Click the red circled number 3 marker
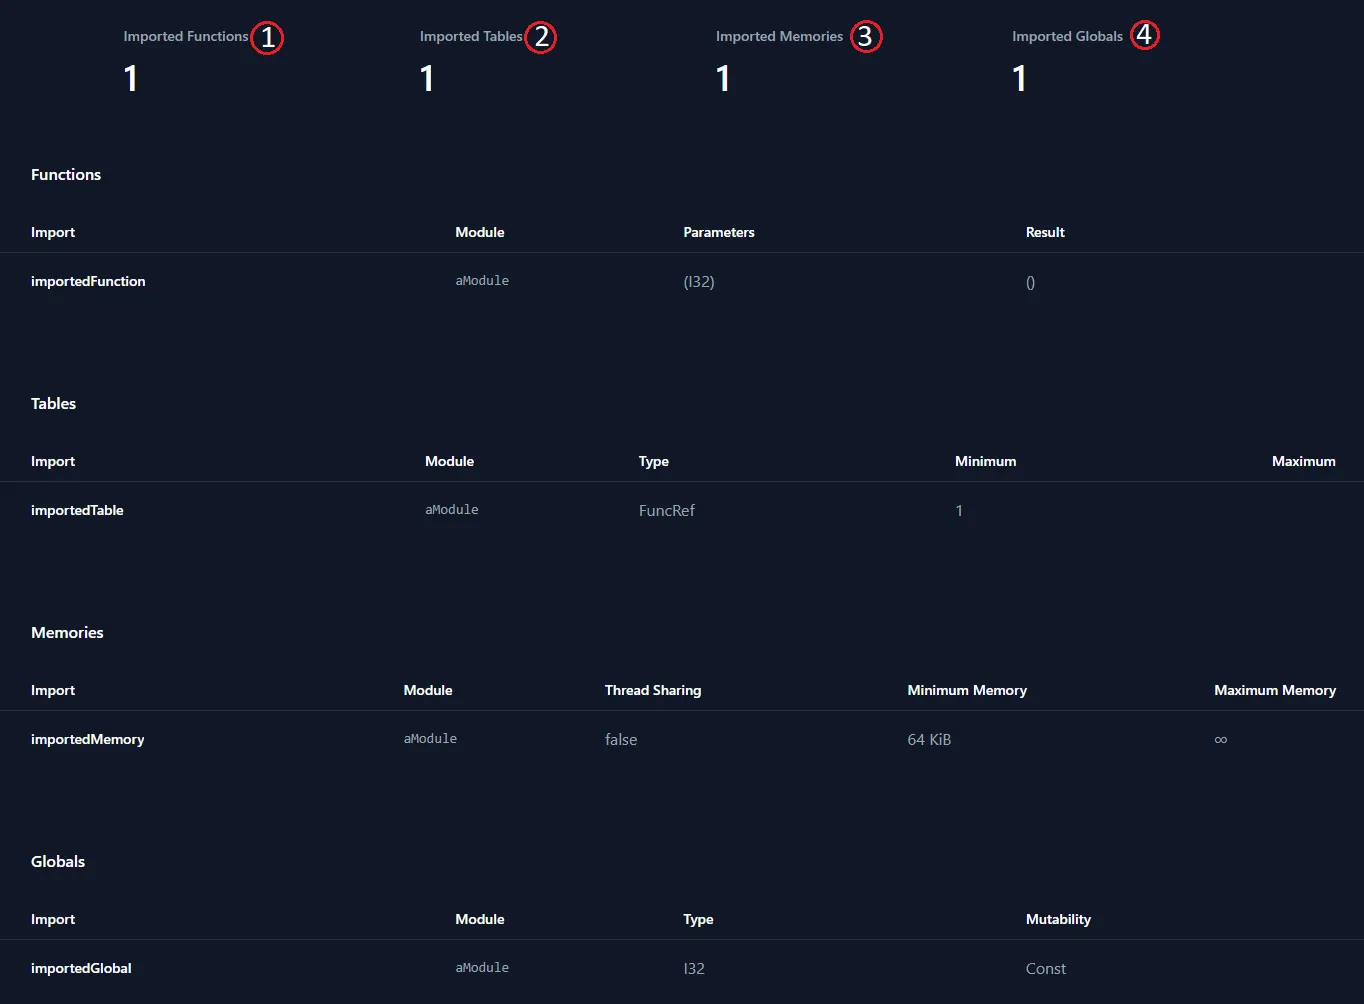The image size is (1364, 1004). point(866,38)
